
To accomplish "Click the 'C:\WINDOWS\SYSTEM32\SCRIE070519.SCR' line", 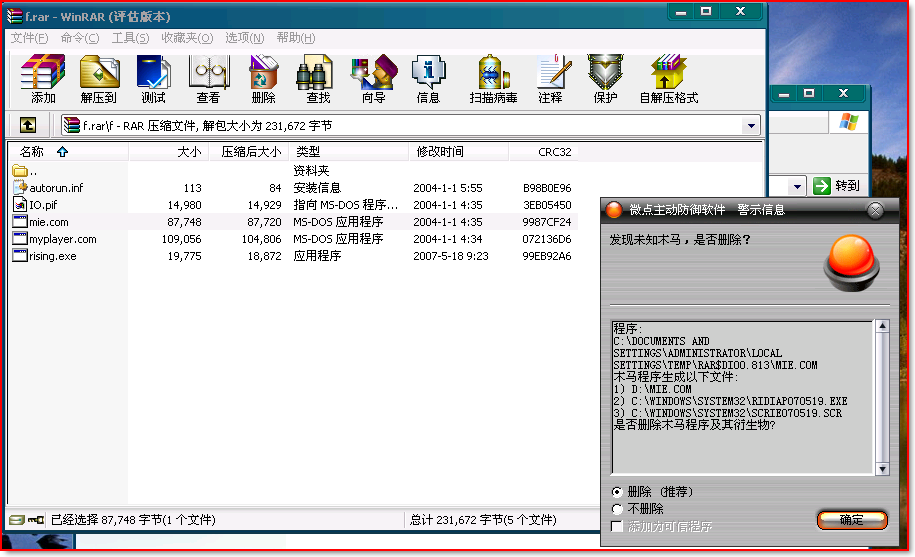I will [728, 413].
